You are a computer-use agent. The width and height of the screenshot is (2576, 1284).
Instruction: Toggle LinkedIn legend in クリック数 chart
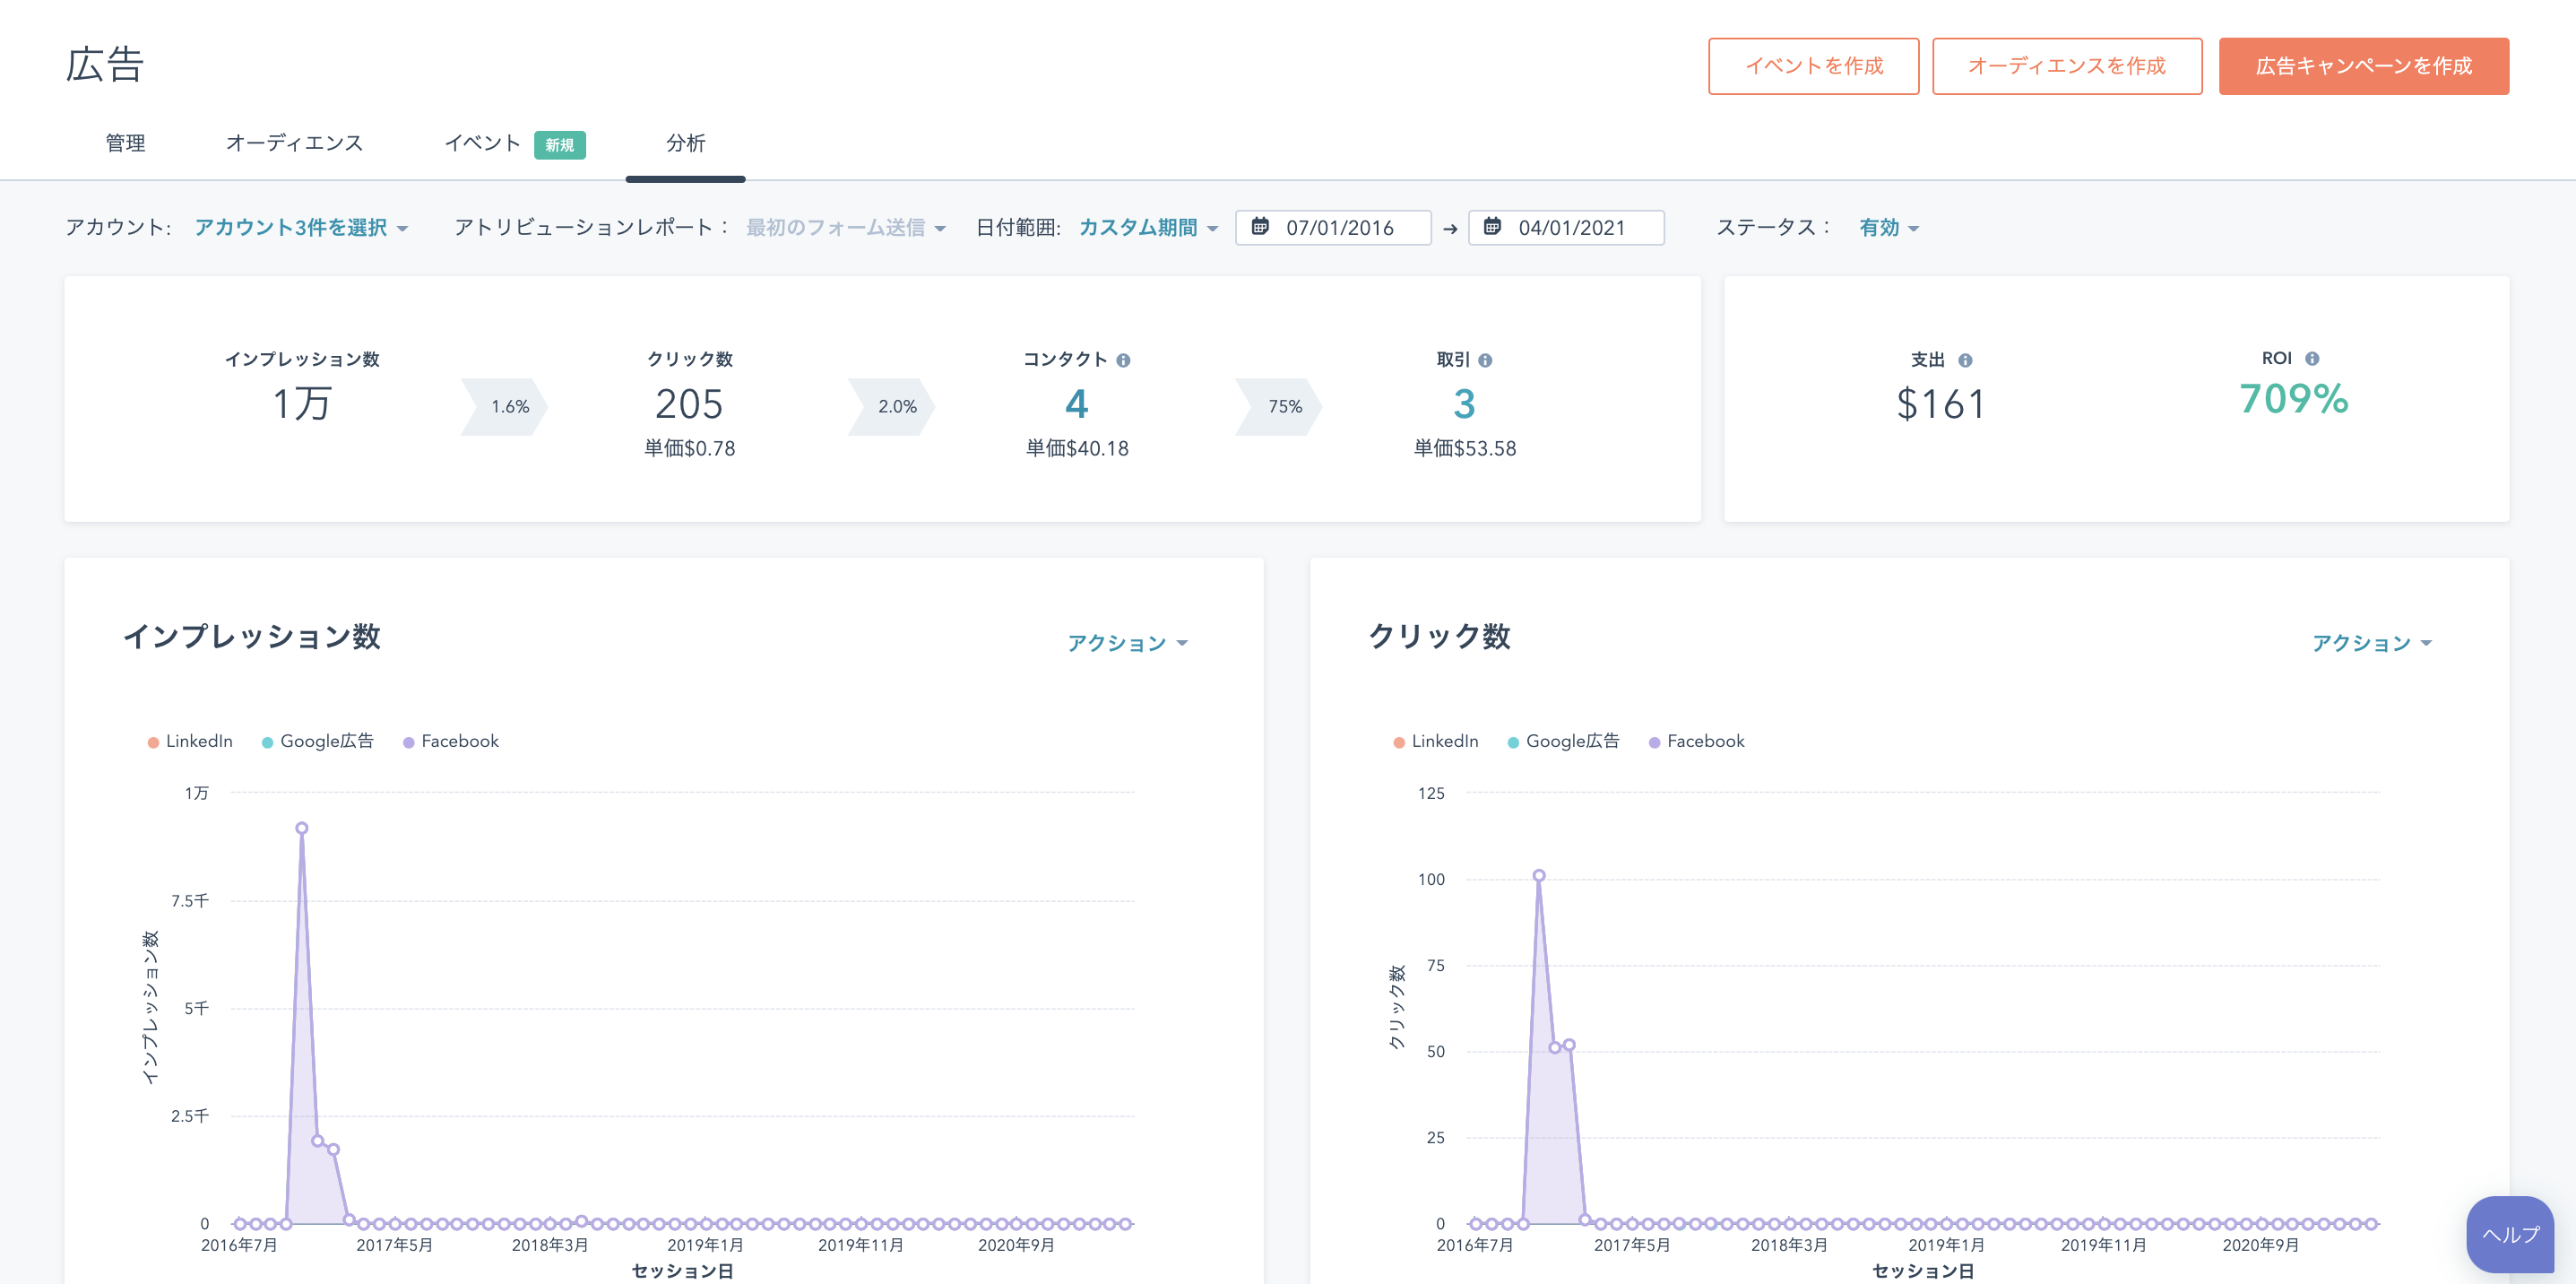coord(1436,741)
